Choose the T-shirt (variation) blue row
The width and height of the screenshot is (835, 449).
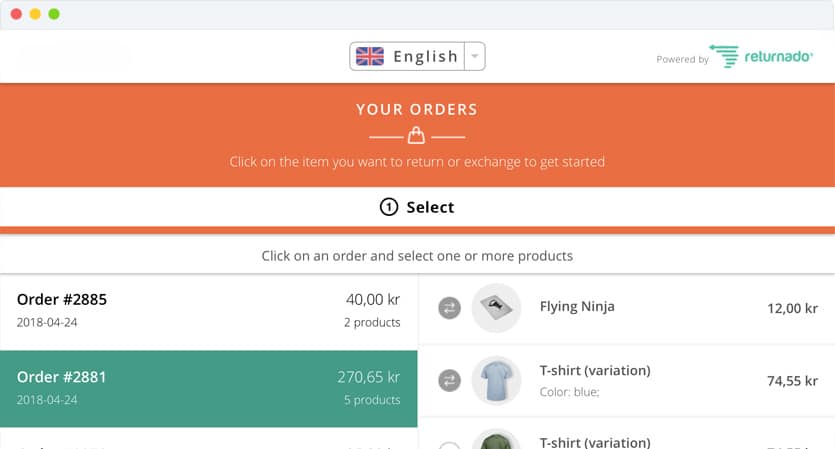(x=627, y=381)
